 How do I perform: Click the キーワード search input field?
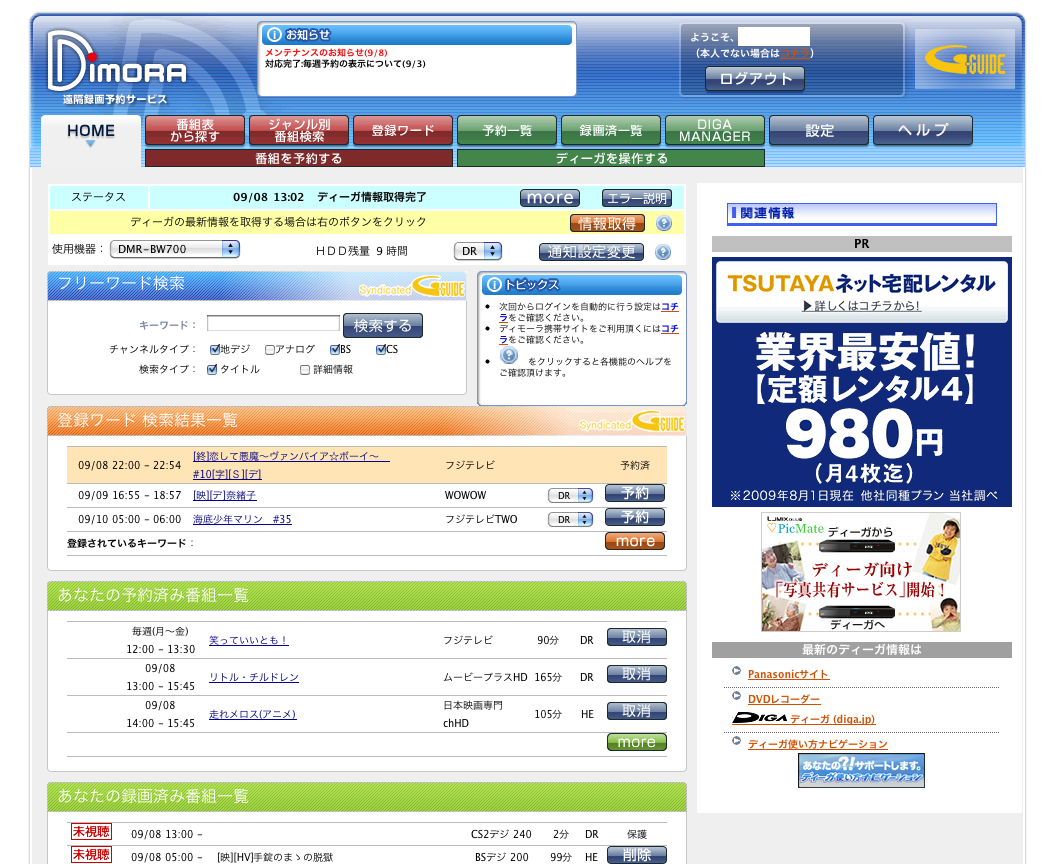click(x=273, y=324)
